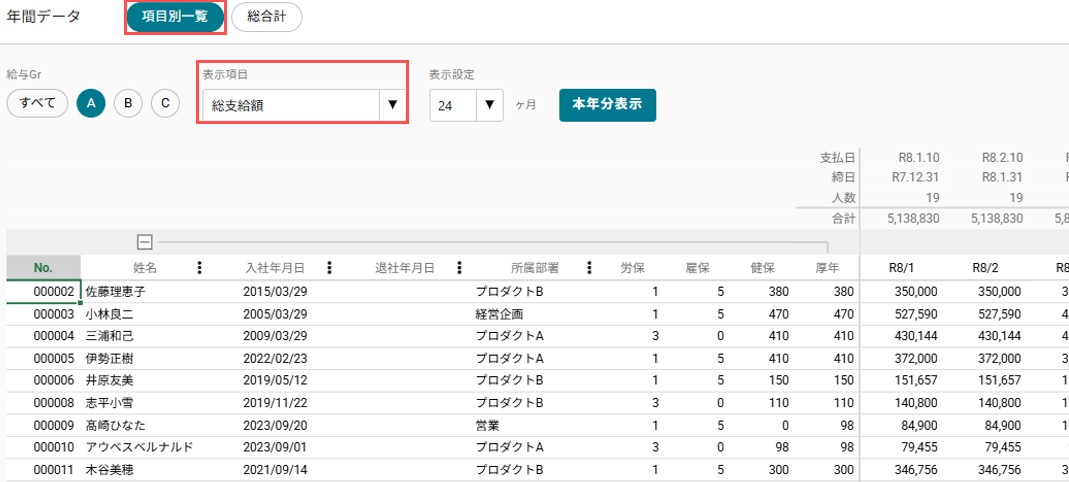Select salary group B filter
1069x482 pixels.
[x=128, y=104]
